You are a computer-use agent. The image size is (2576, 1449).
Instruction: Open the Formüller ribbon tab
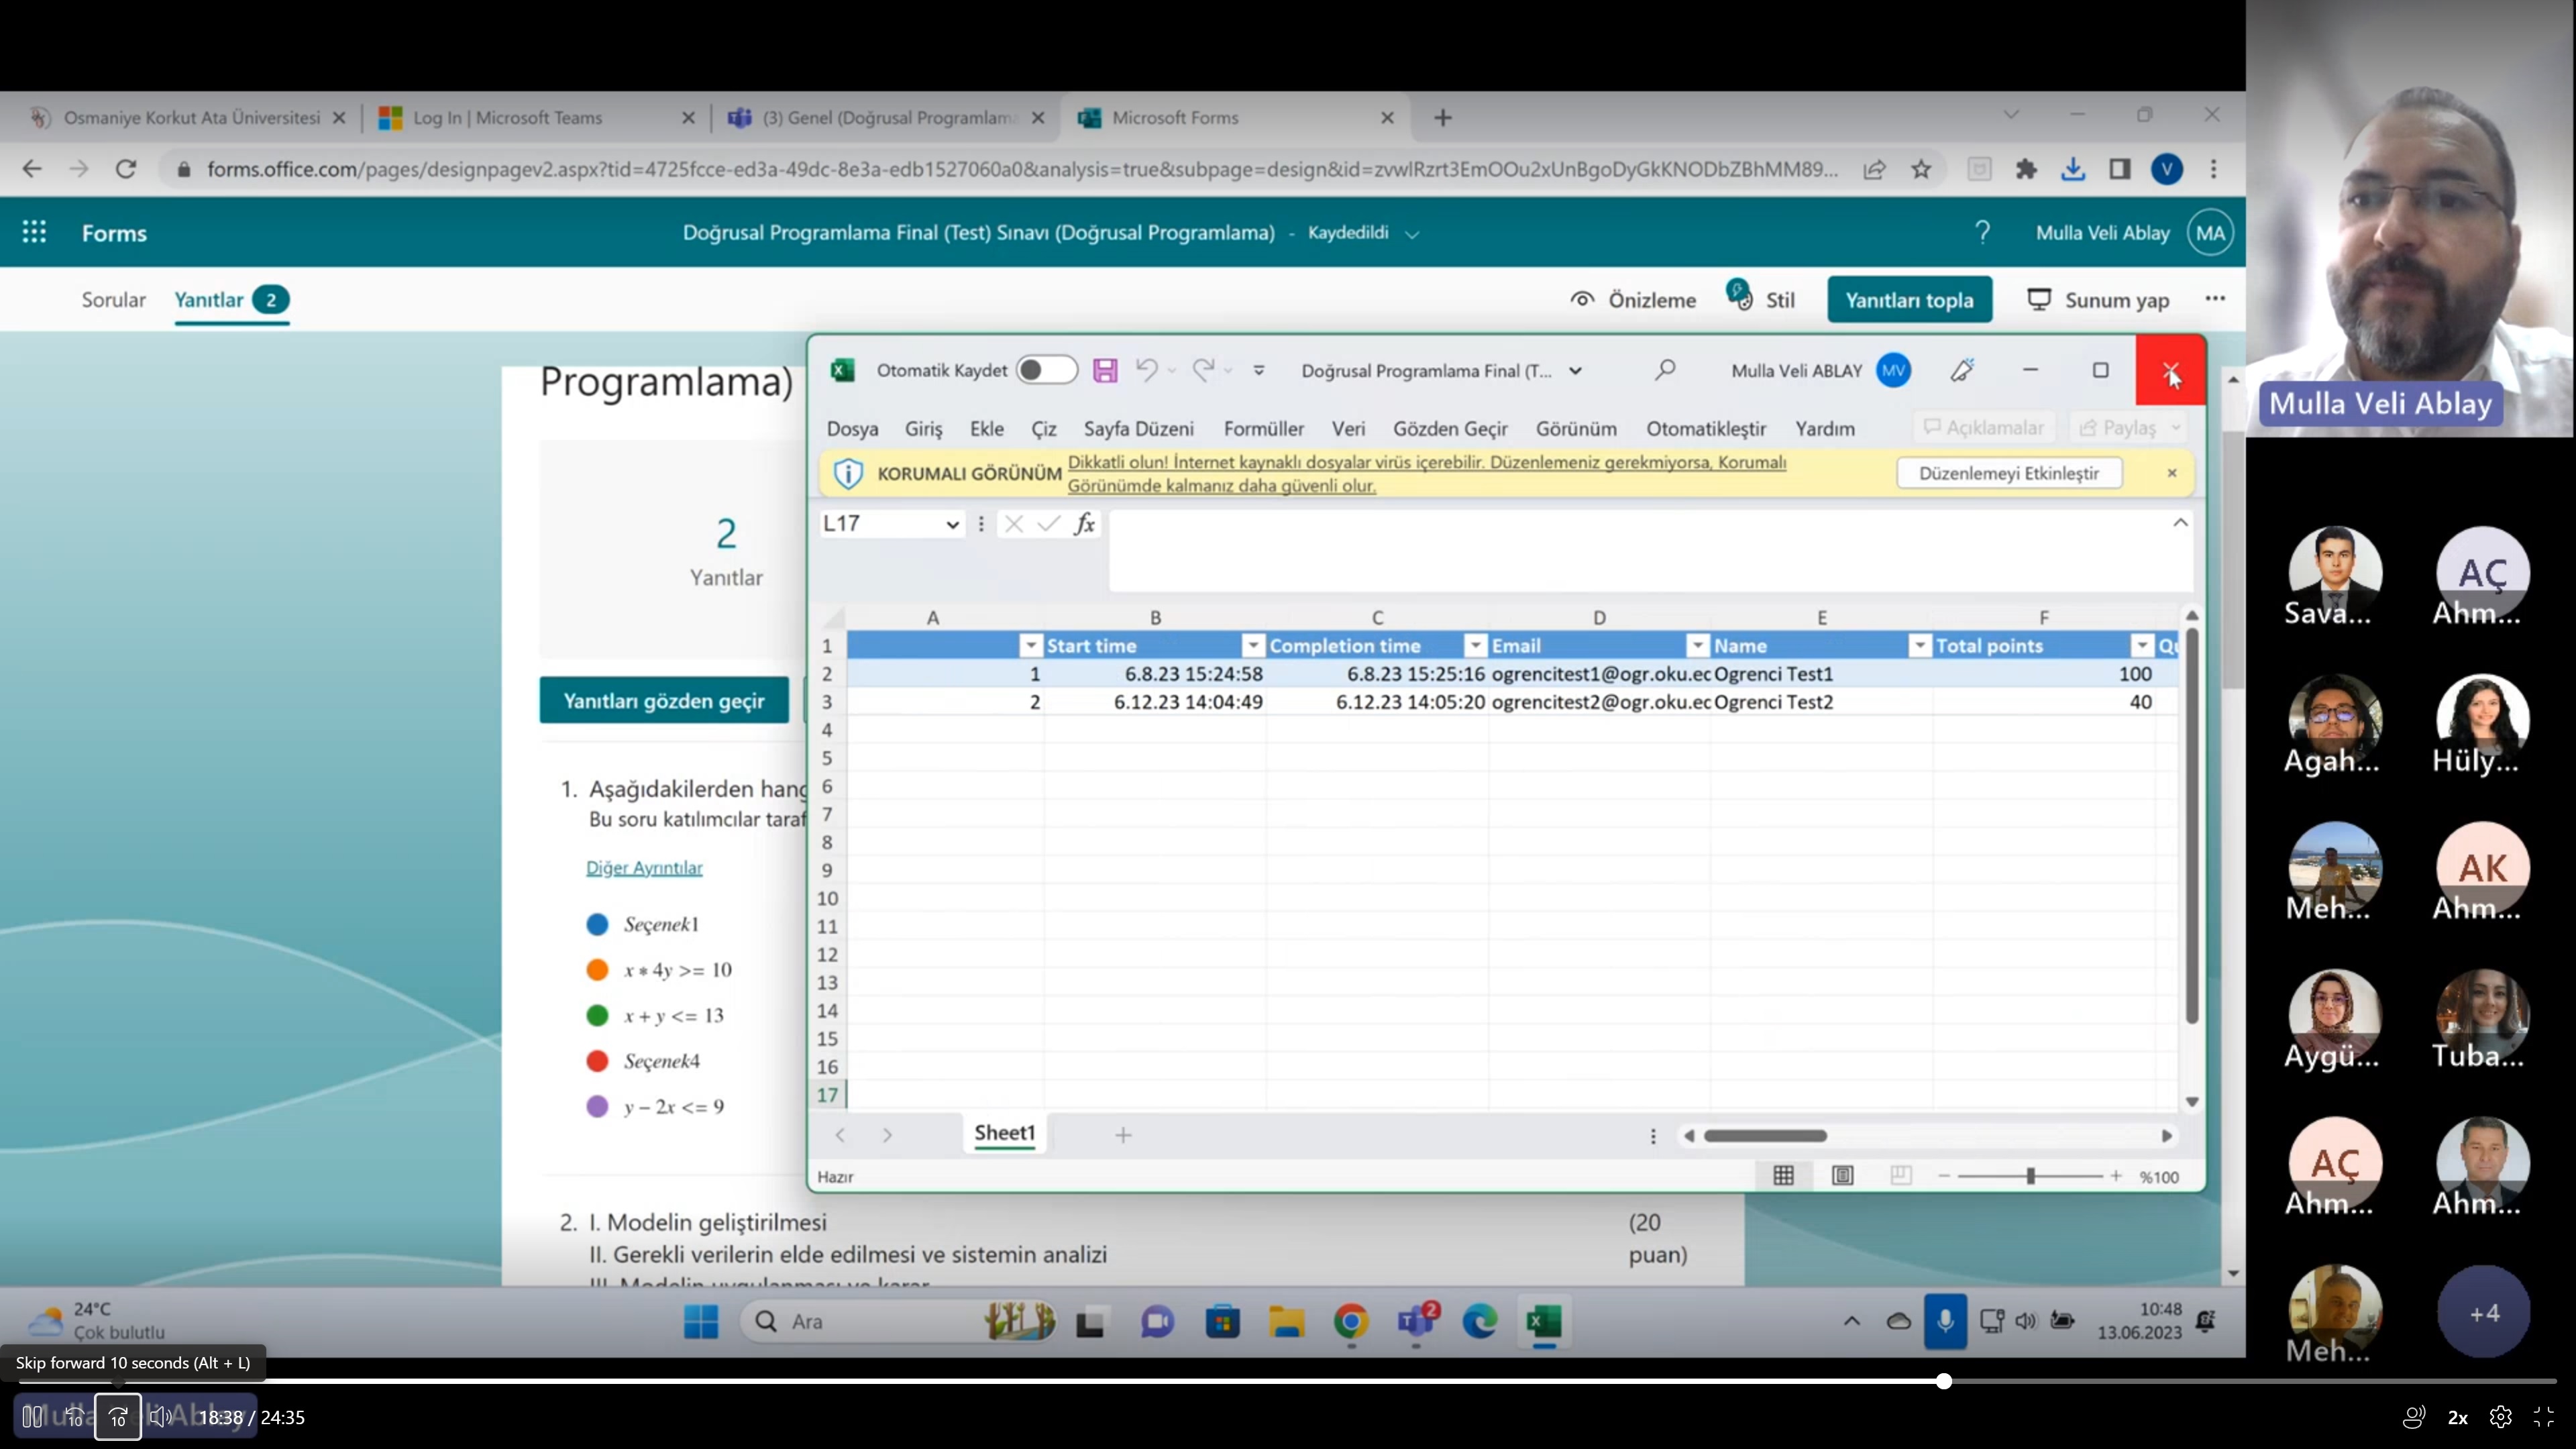[1263, 428]
